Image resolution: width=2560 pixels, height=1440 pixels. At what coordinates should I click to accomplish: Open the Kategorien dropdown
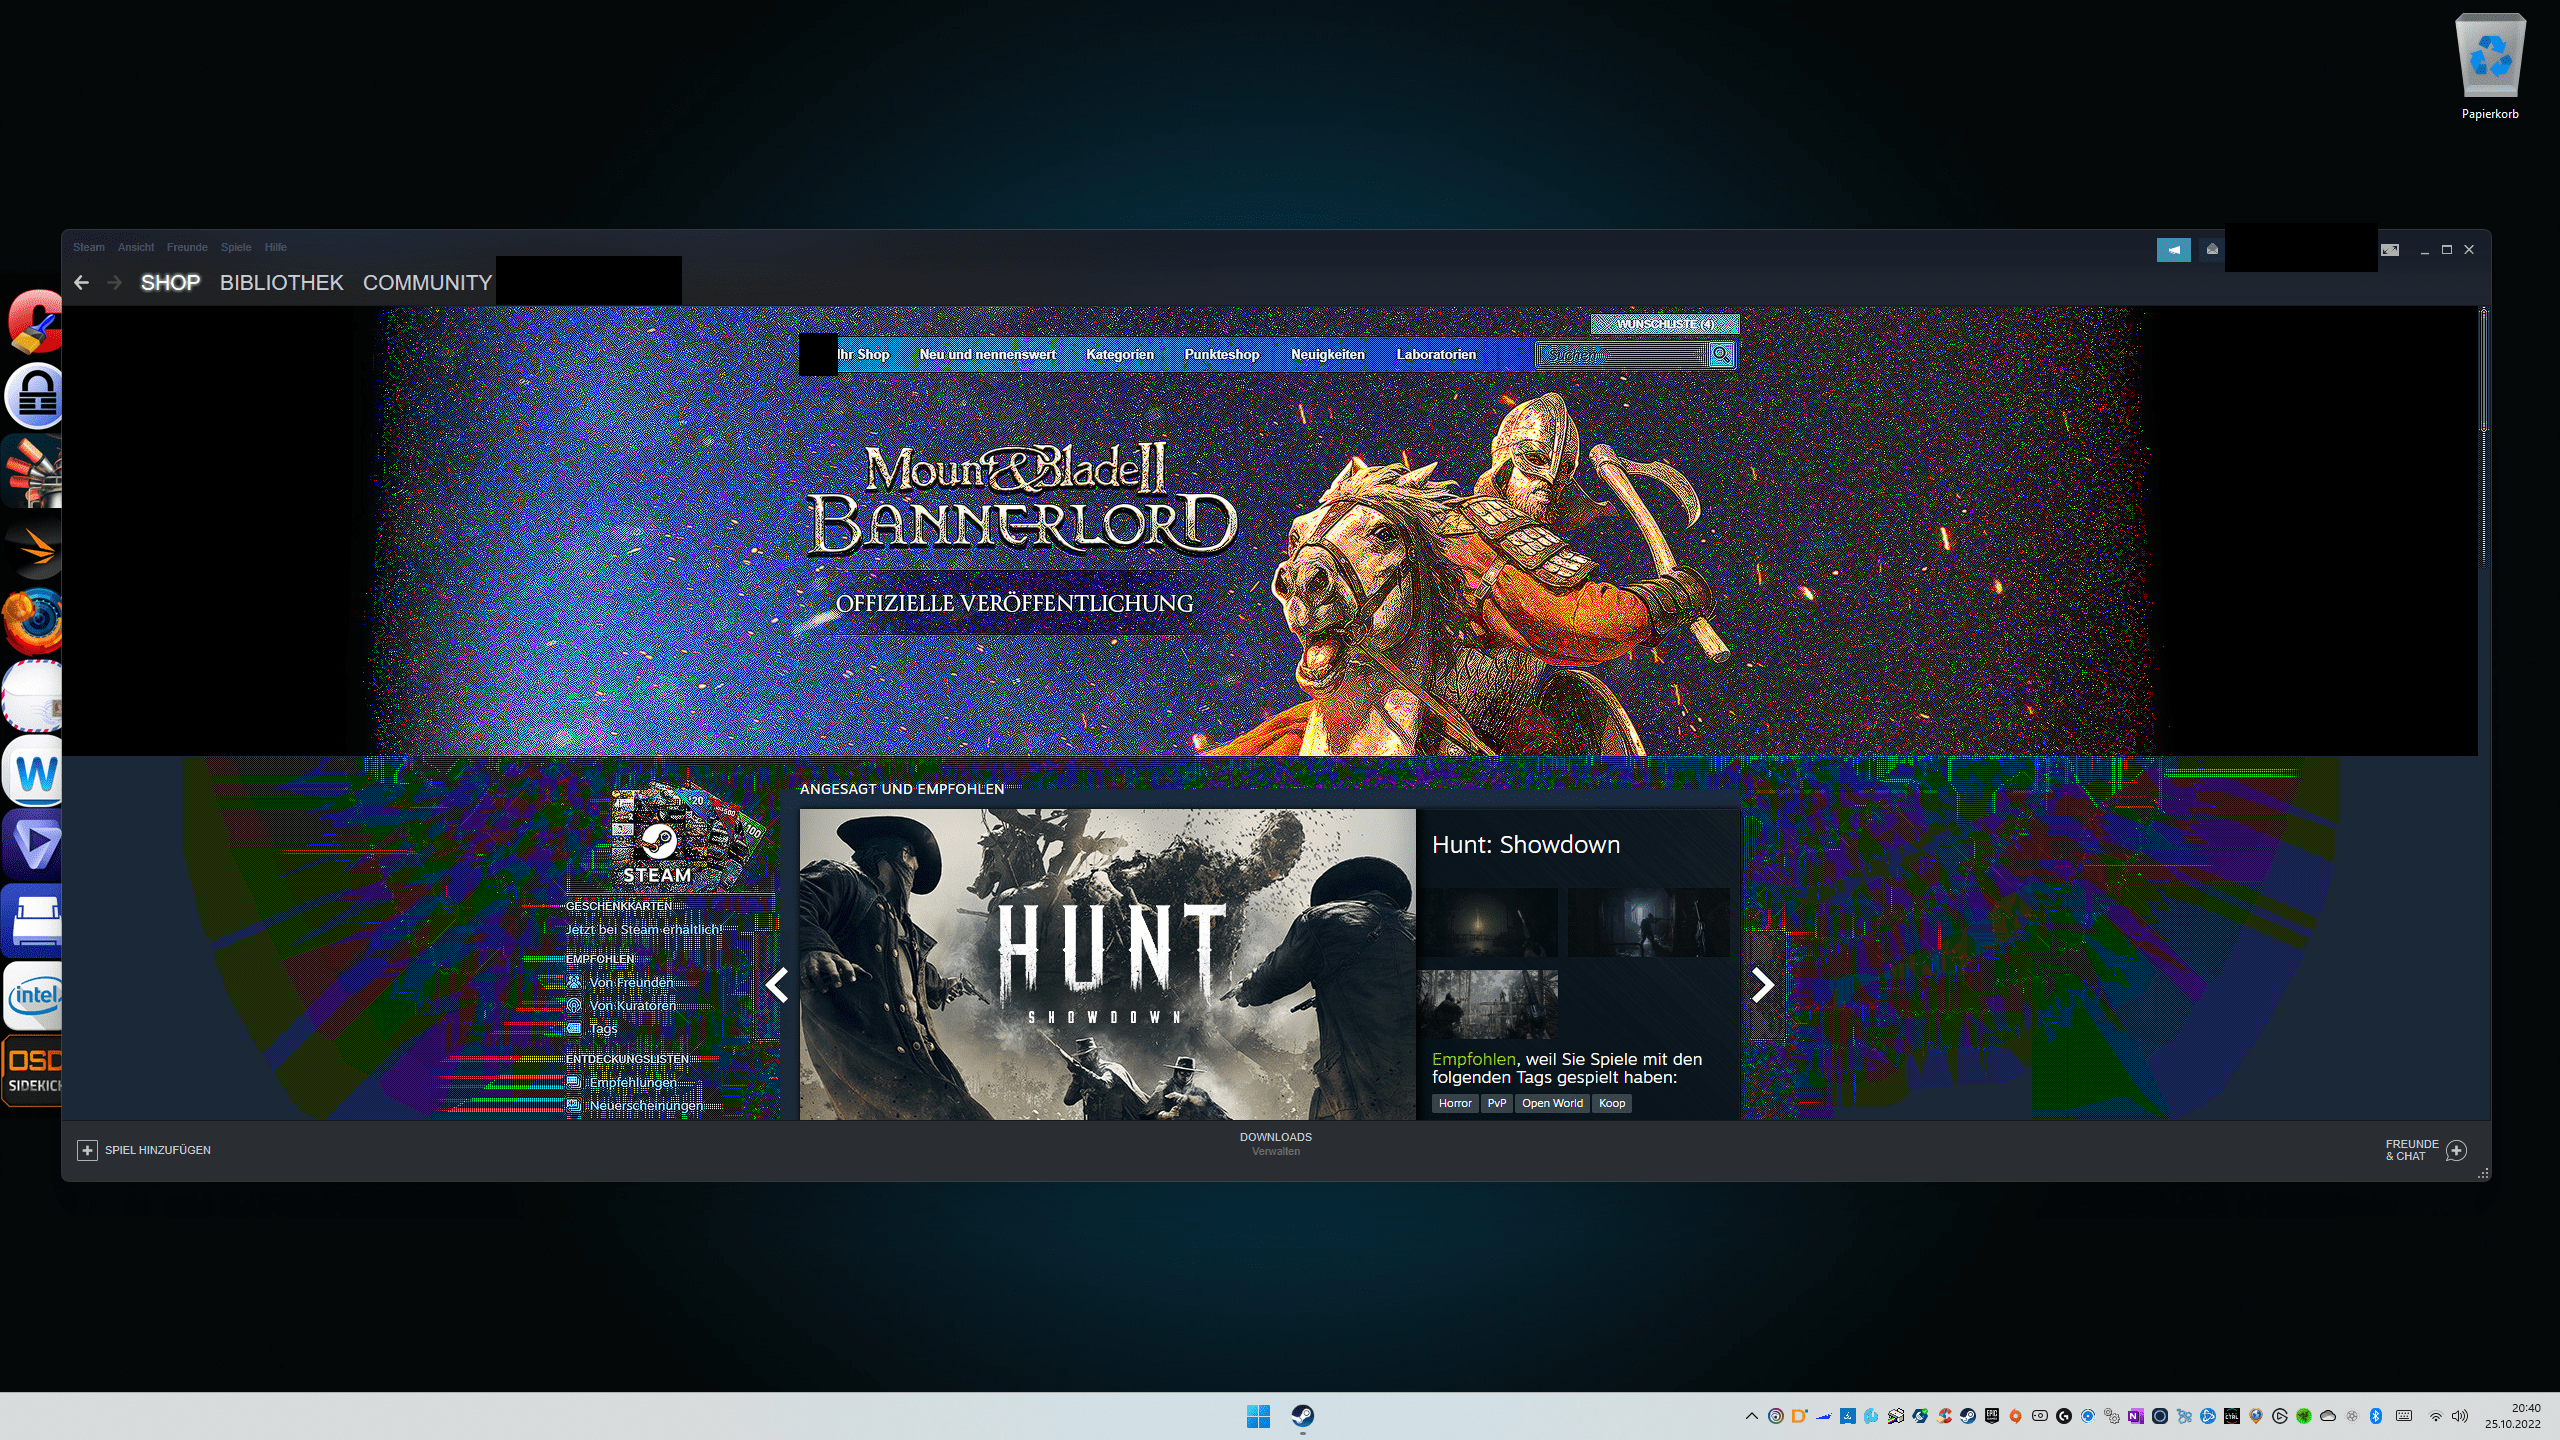pos(1119,354)
